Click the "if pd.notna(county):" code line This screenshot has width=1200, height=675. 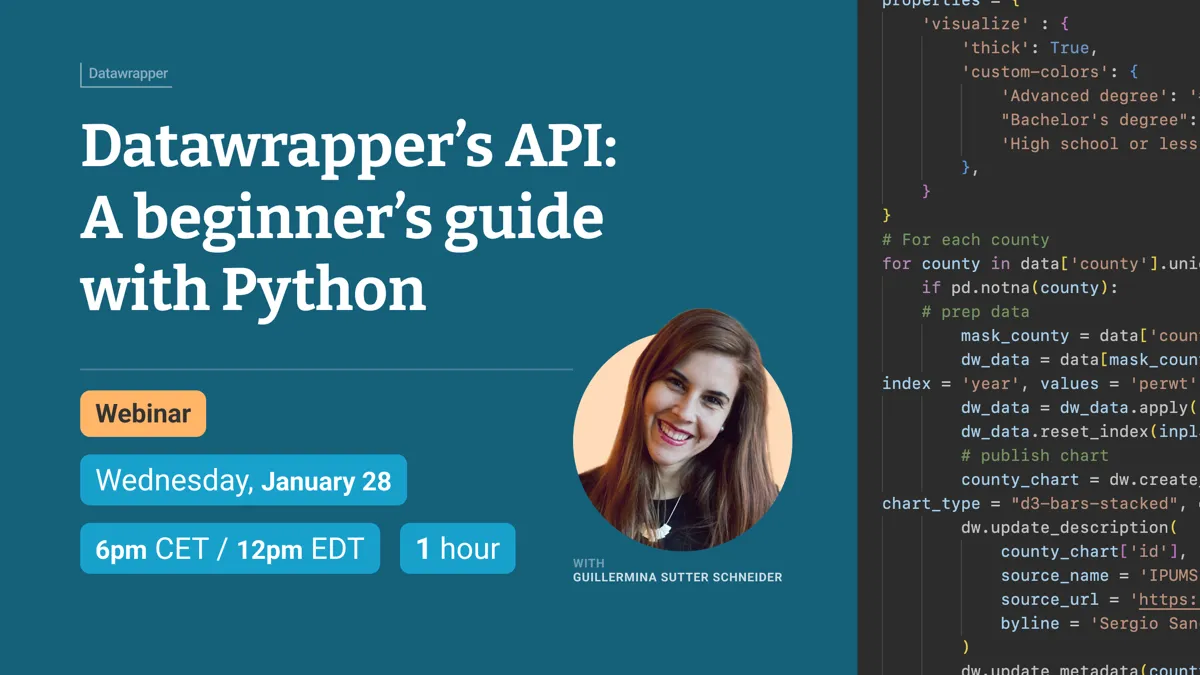(1019, 288)
